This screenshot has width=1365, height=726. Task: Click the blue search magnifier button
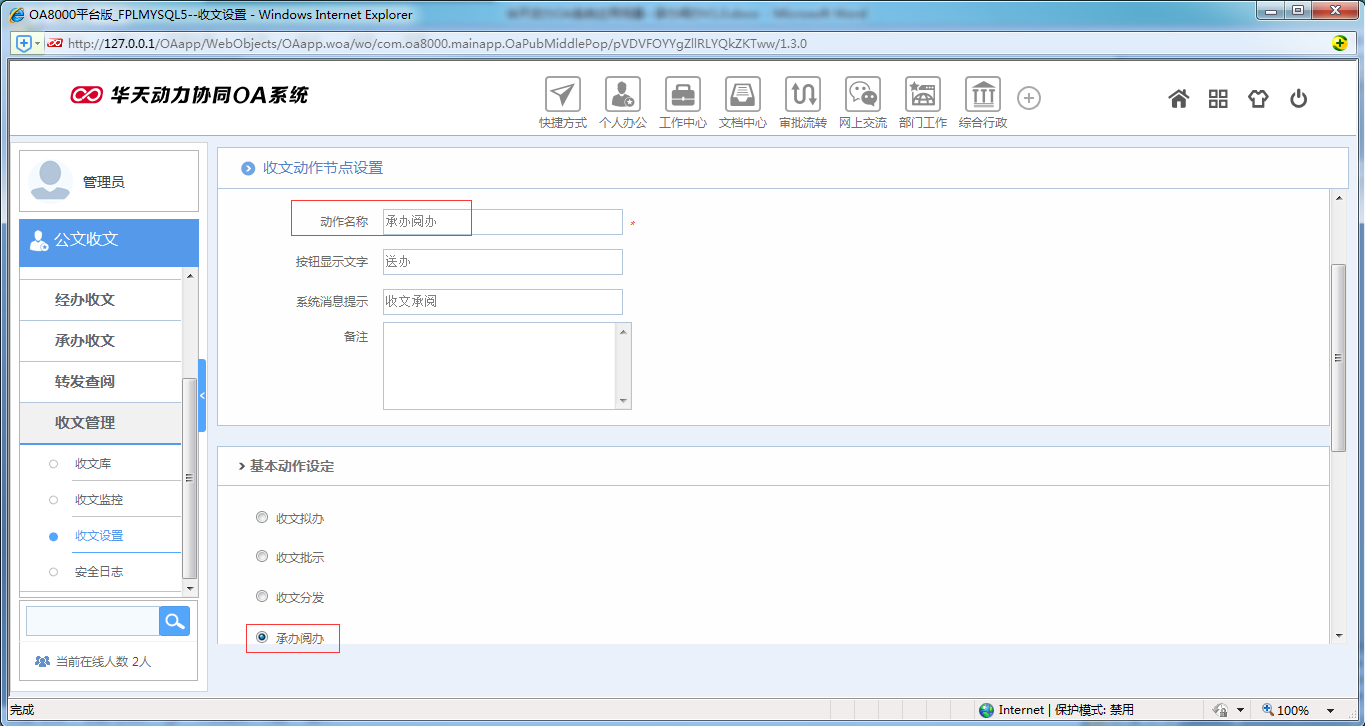[174, 621]
